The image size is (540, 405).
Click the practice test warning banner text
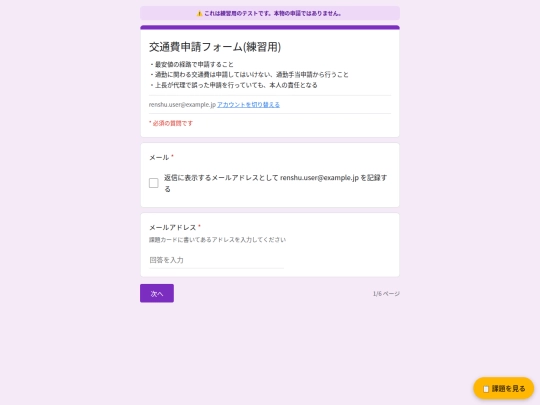[x=272, y=14]
